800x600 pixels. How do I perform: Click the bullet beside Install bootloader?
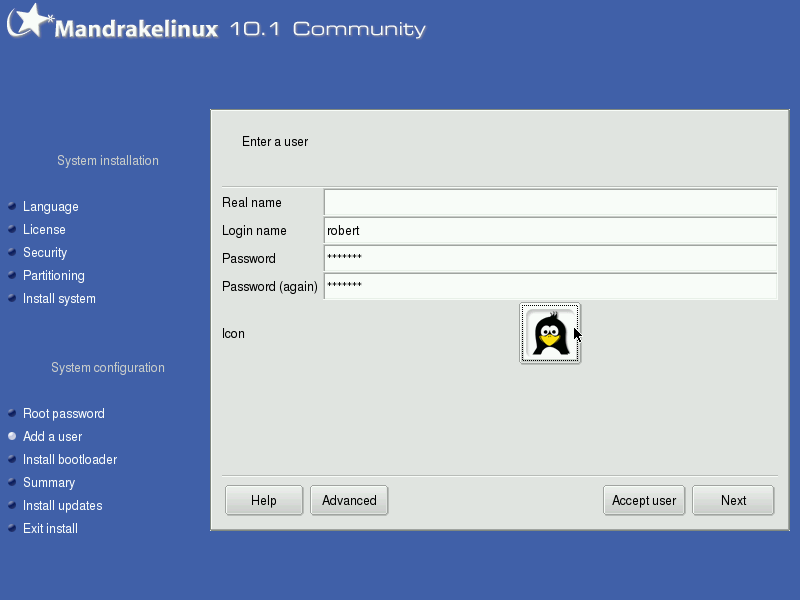point(12,459)
